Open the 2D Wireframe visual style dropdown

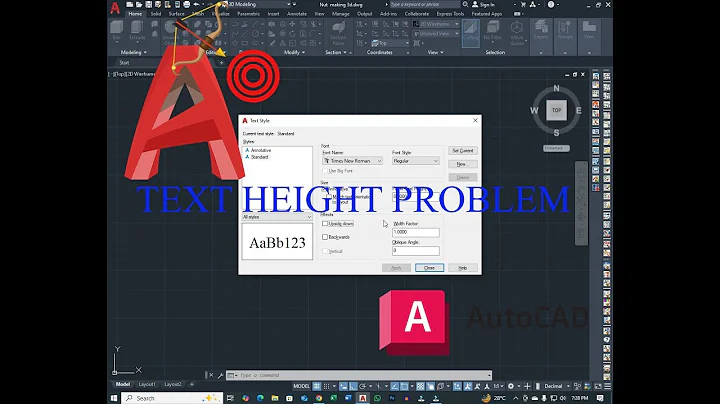[x=436, y=24]
